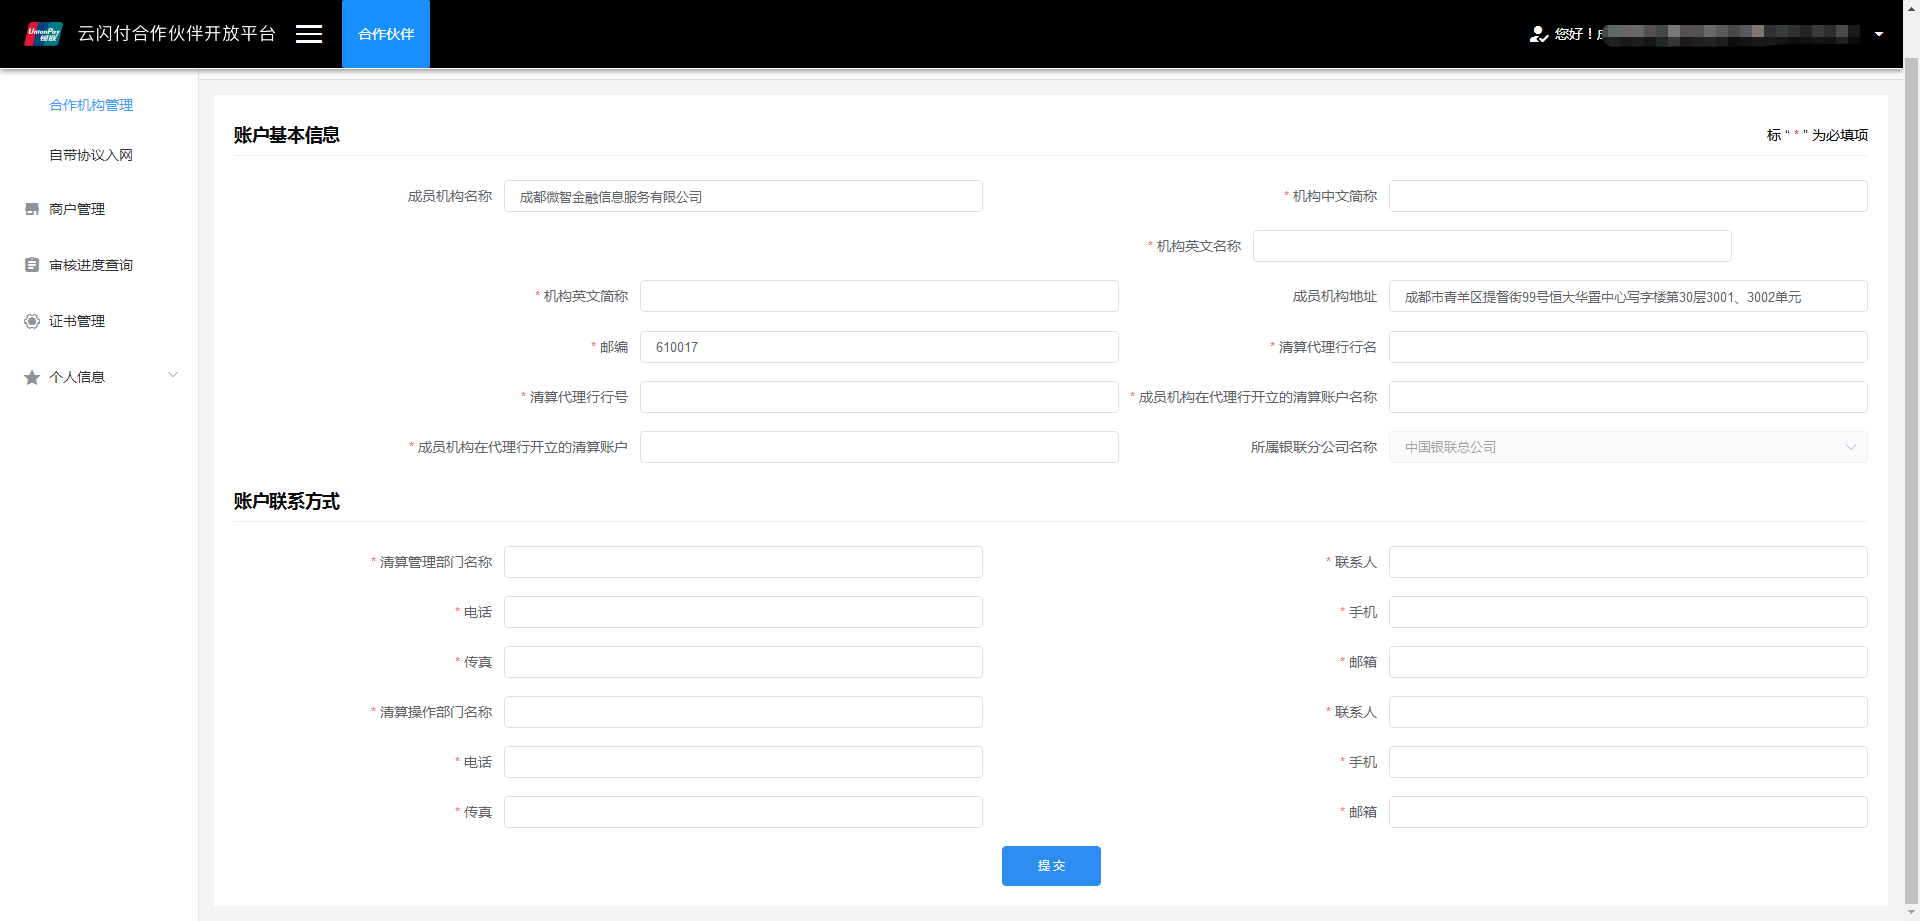Click the 账户联系方式 heading

point(287,501)
